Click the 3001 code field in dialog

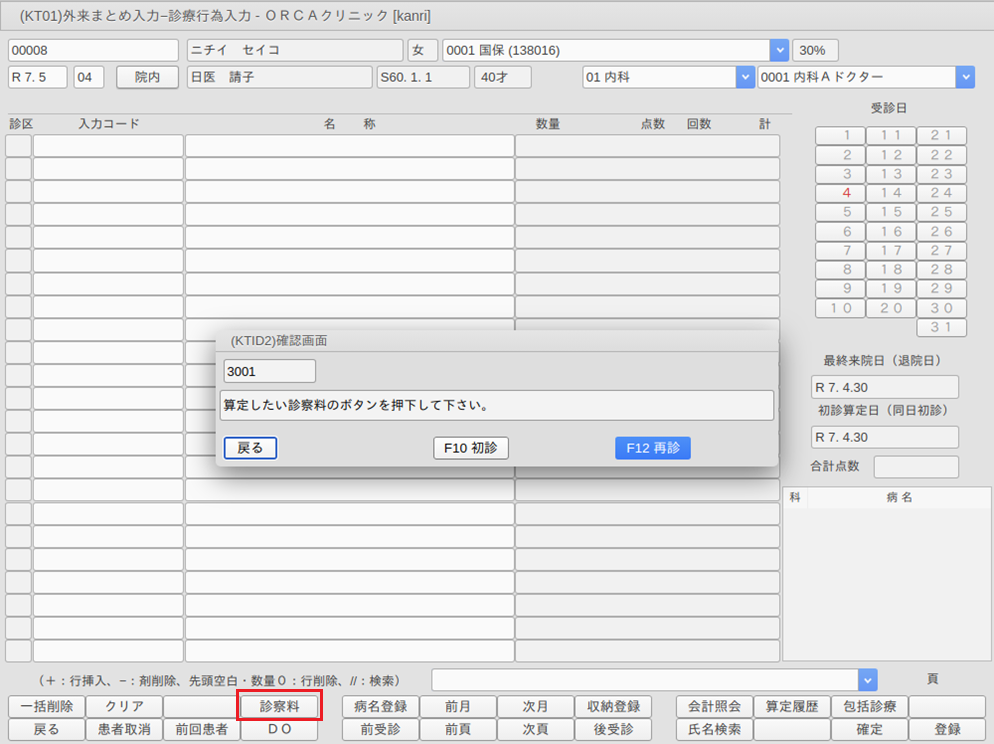point(269,371)
